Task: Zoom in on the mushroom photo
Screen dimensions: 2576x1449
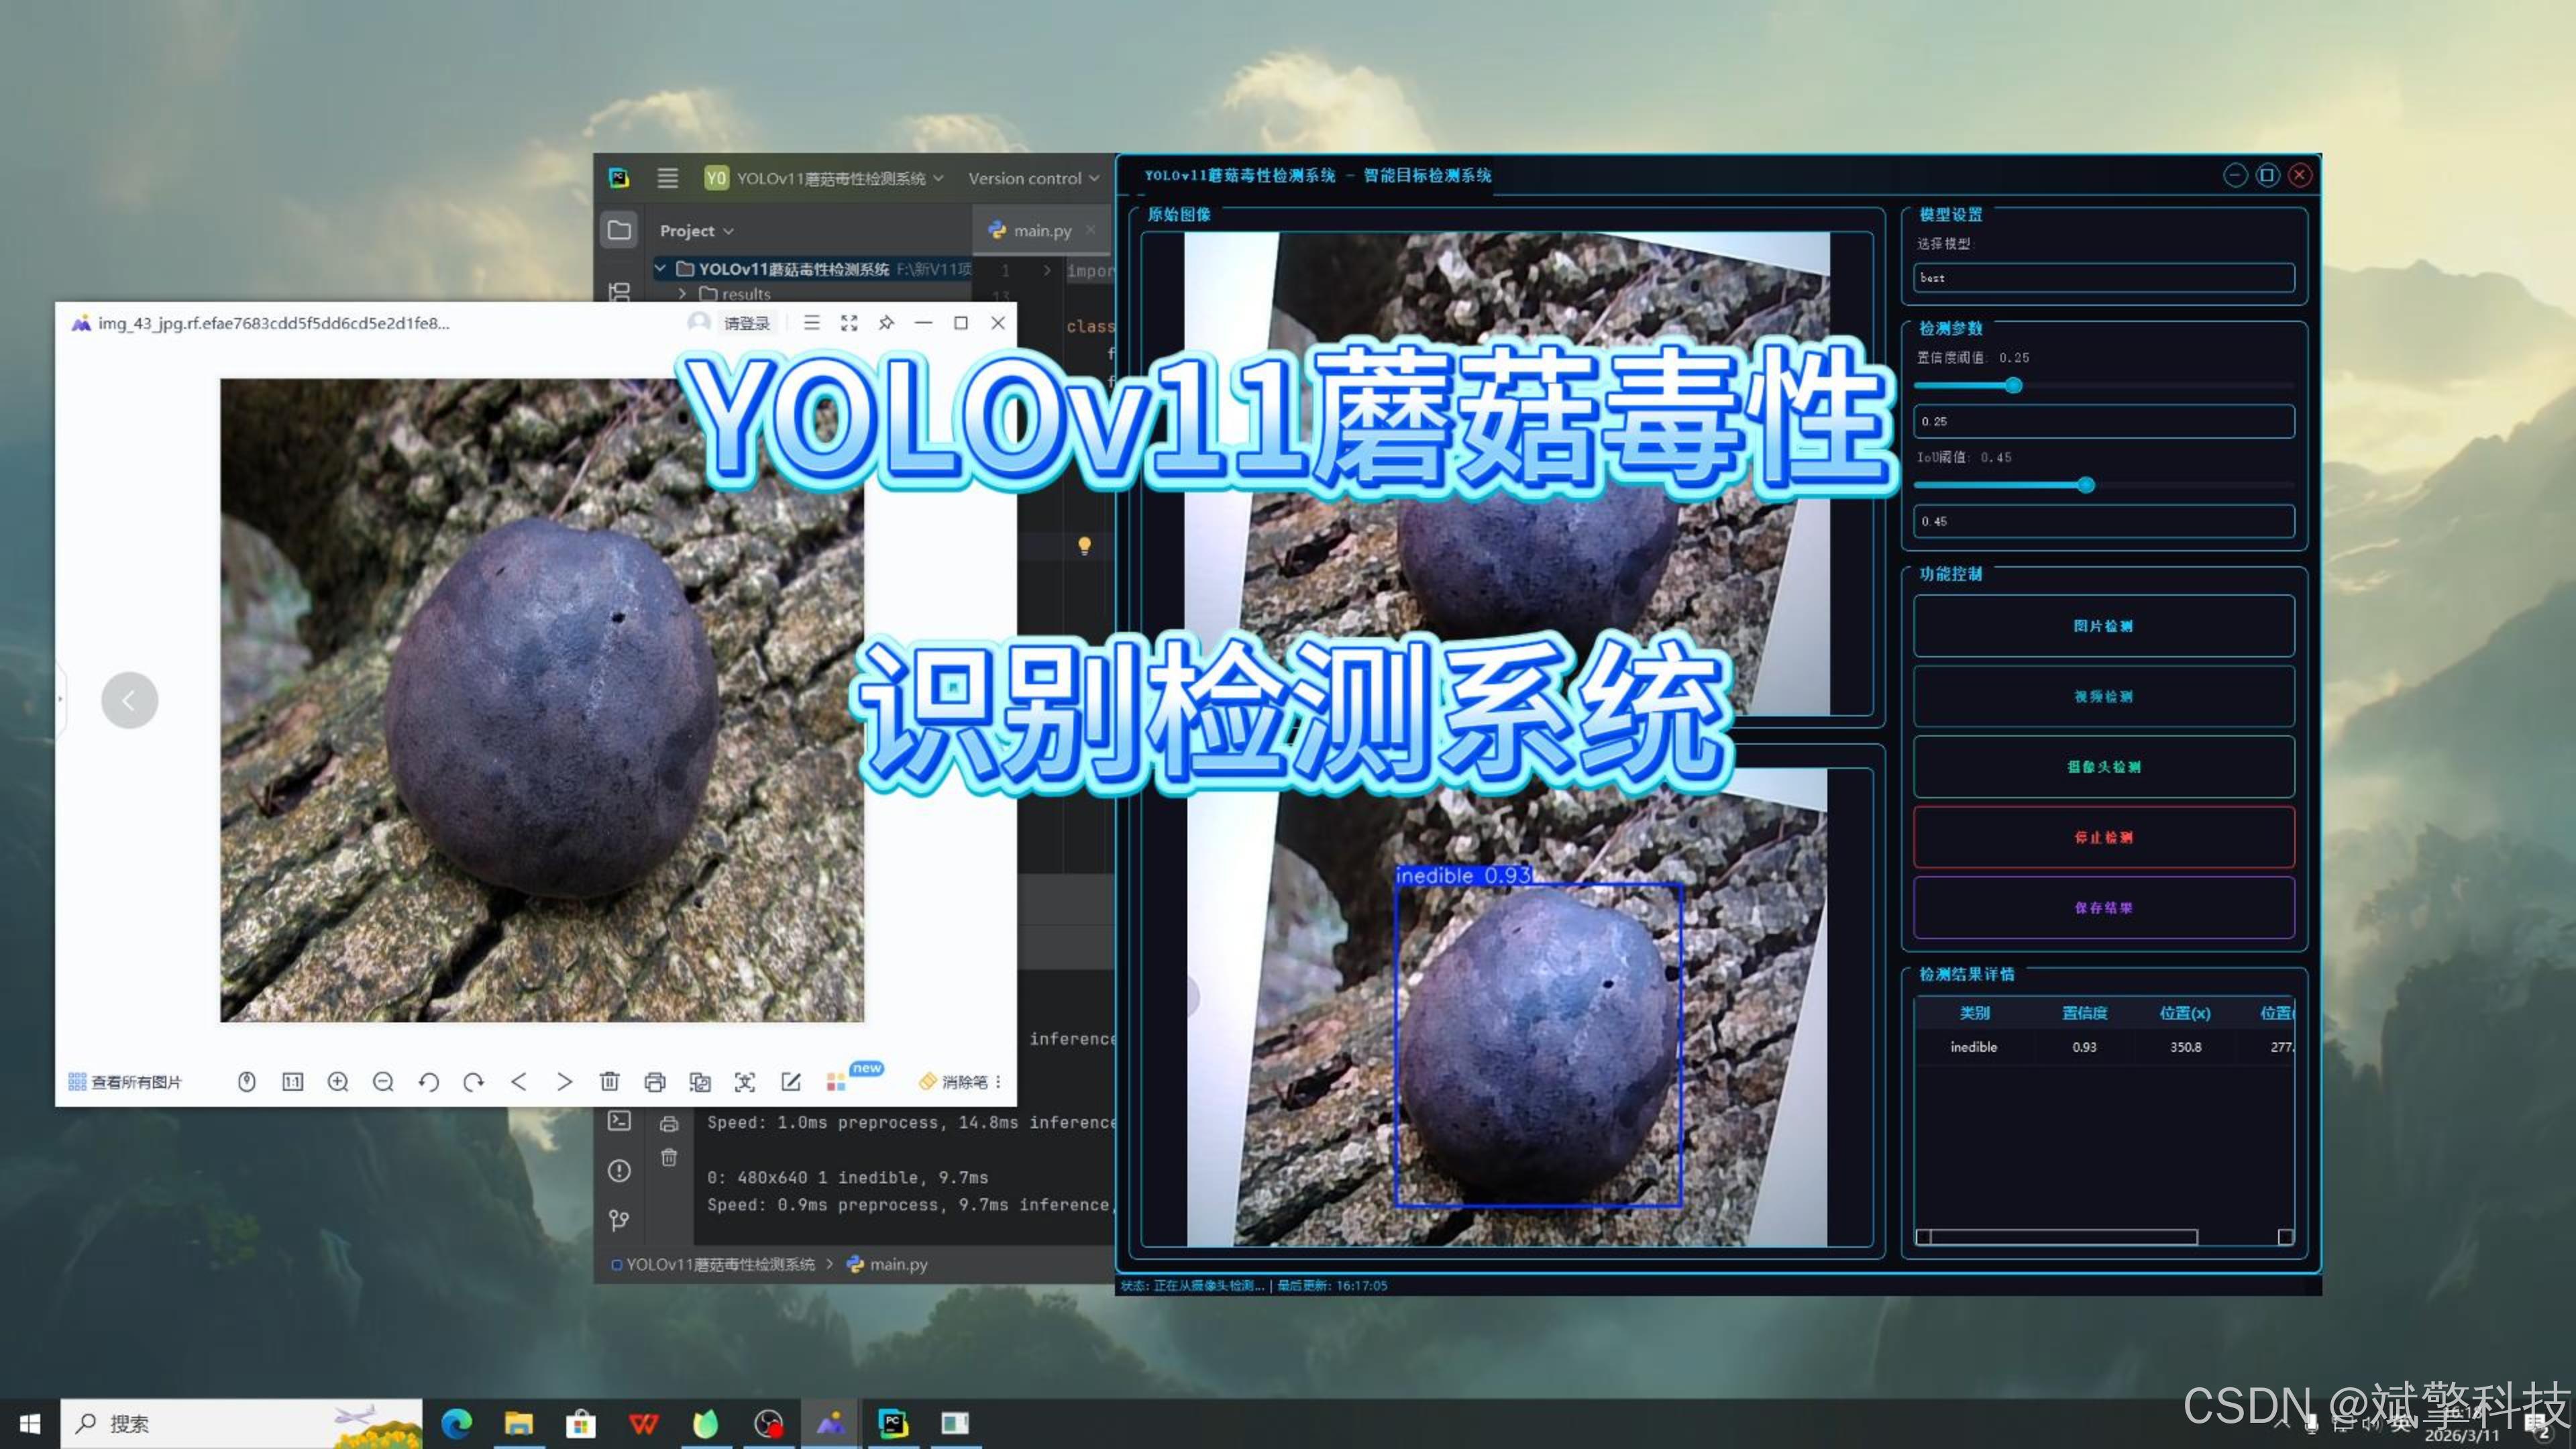Action: click(338, 1082)
